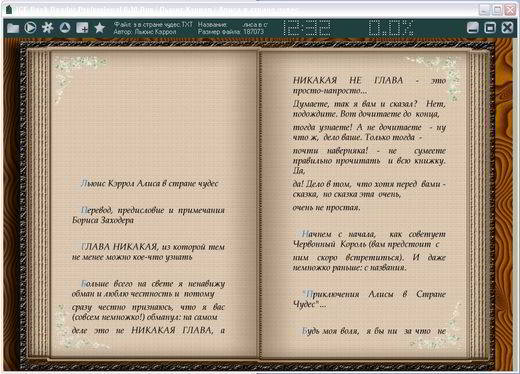
Task: Click the line starting 'Начнем с начала'
Action: coord(373,234)
